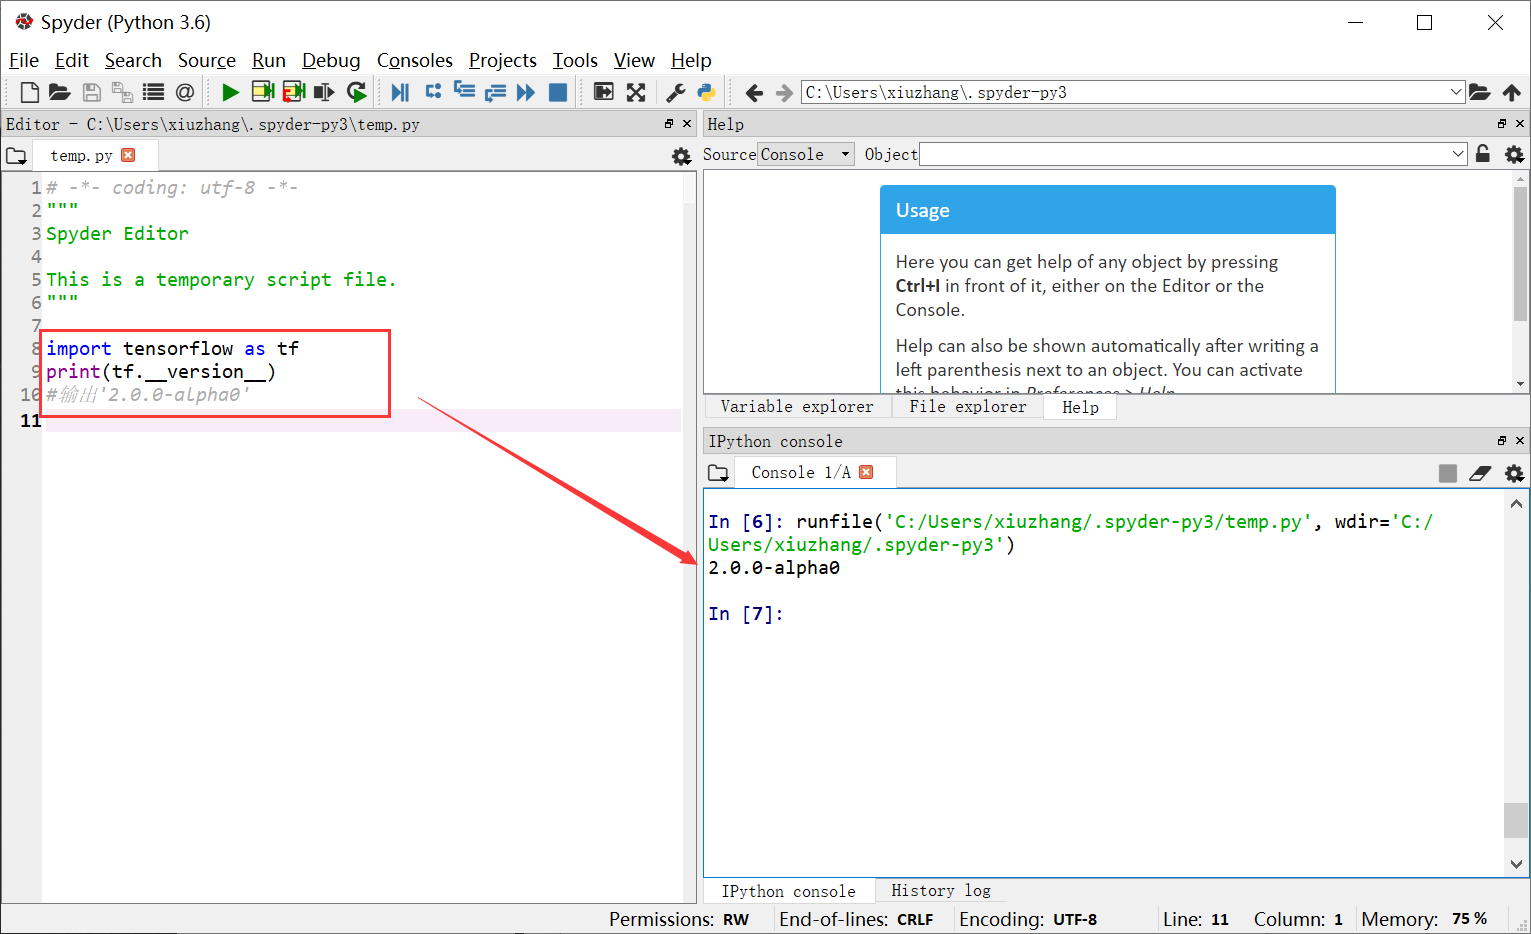Continue debug execution icon

pyautogui.click(x=526, y=92)
